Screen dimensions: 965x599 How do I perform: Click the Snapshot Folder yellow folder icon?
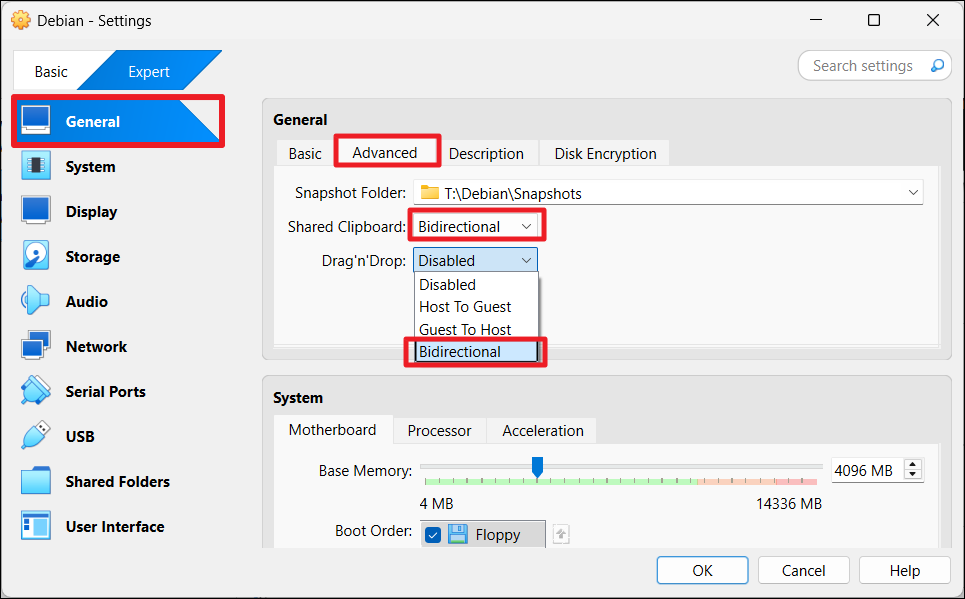coord(429,193)
